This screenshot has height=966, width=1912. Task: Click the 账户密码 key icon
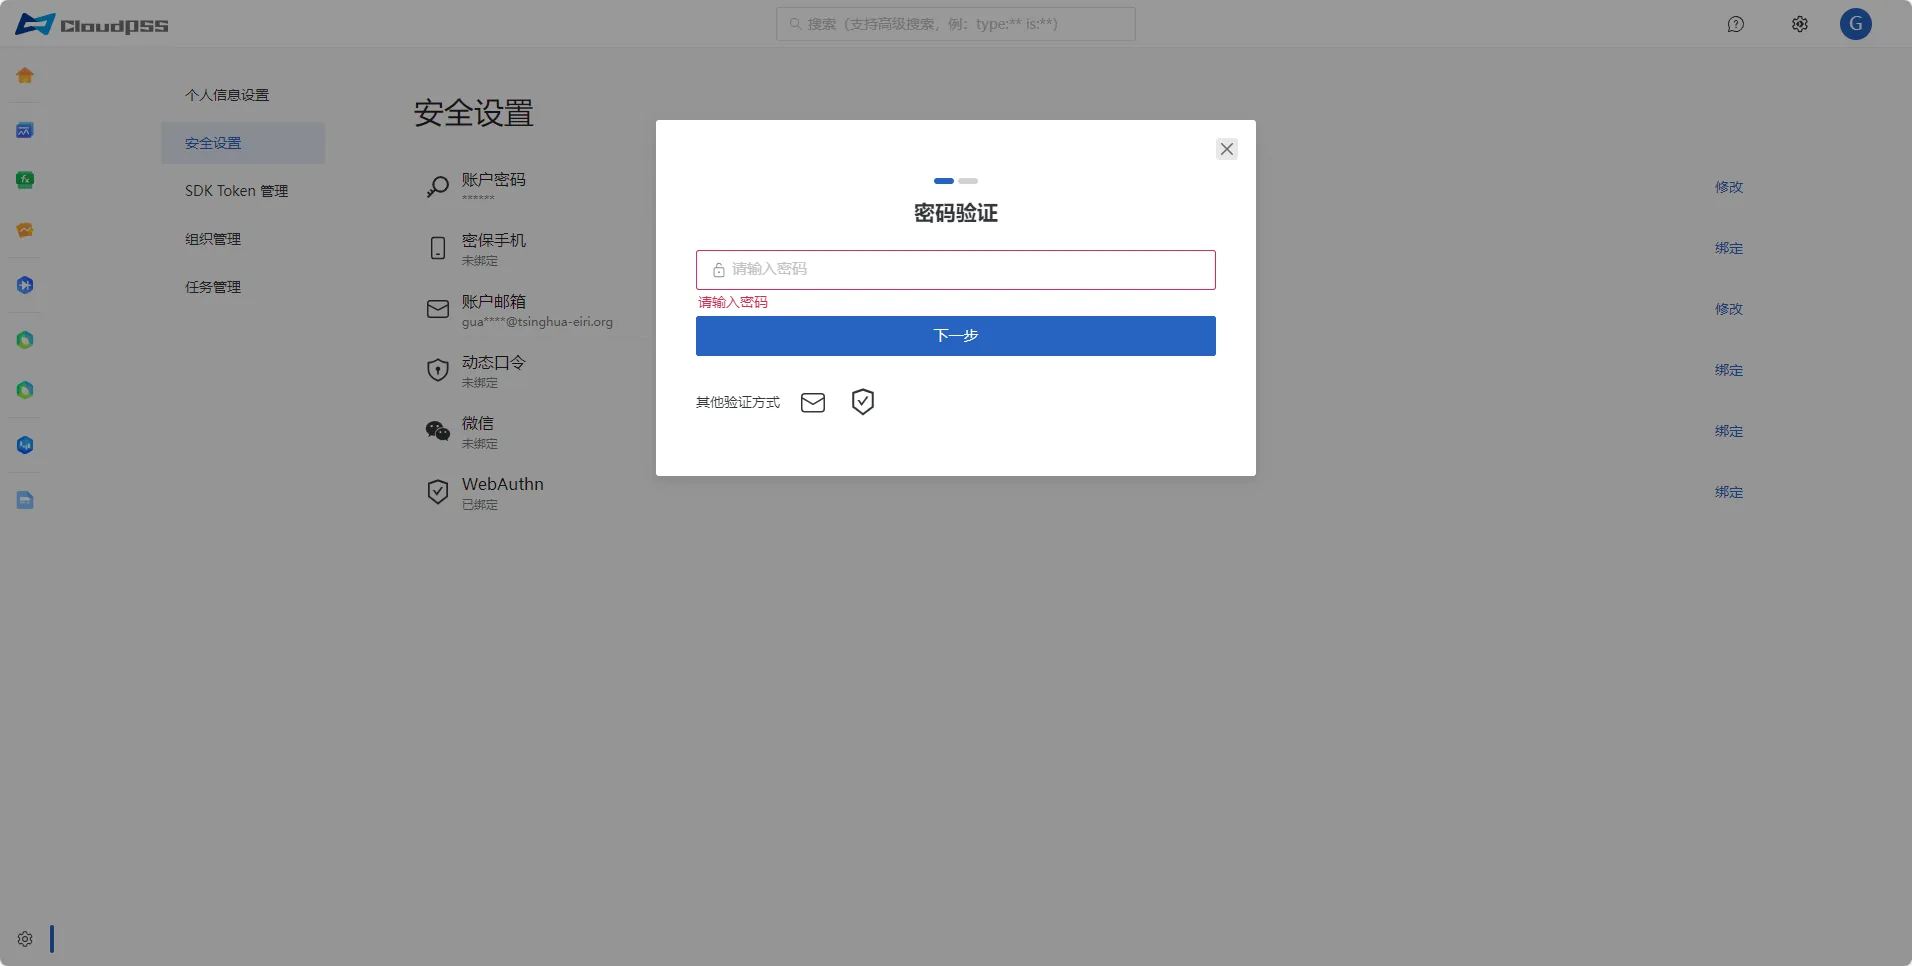click(438, 187)
